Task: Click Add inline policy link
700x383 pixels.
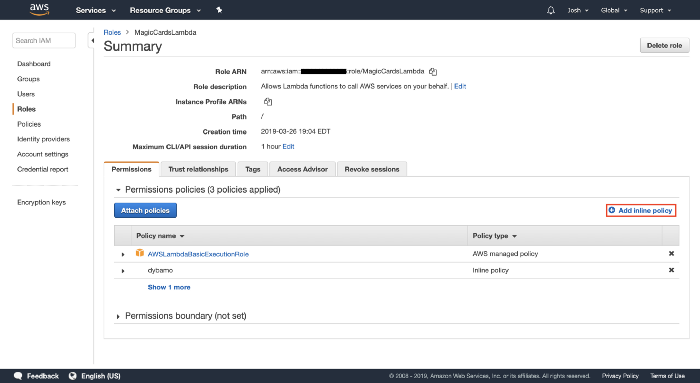Action: pos(641,210)
